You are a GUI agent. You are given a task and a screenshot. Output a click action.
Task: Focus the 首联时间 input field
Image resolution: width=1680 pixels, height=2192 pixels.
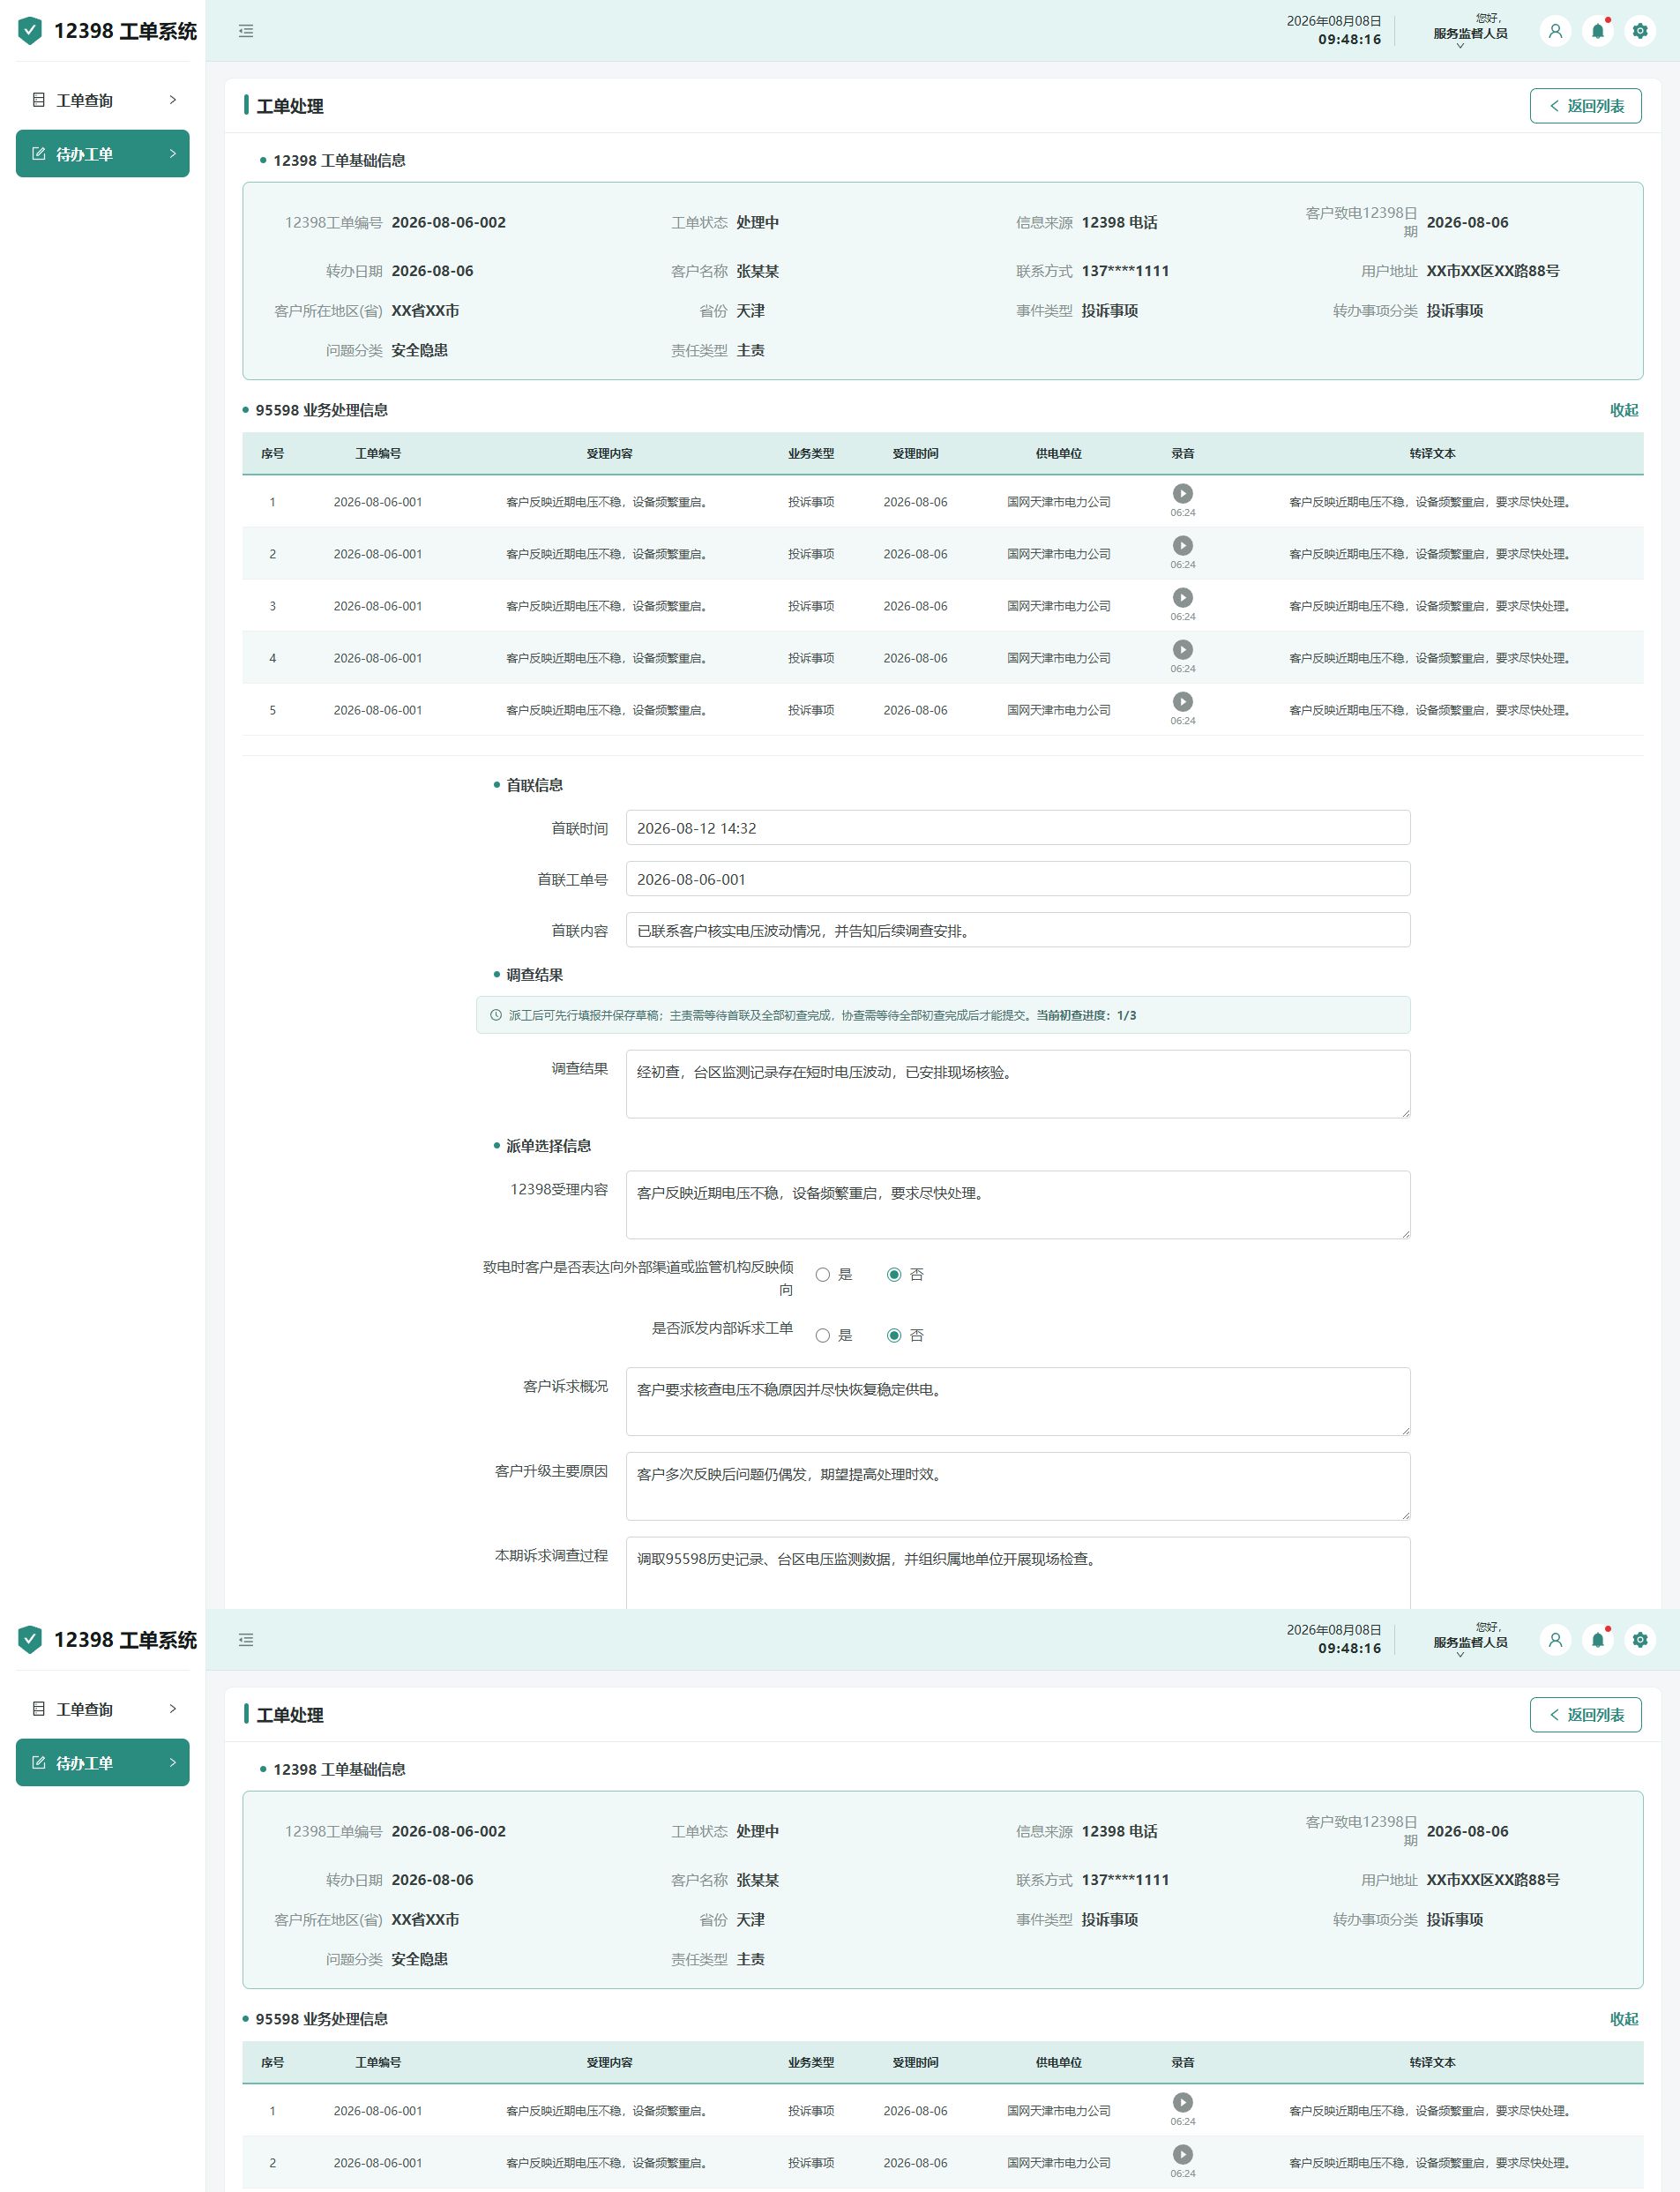(1018, 828)
